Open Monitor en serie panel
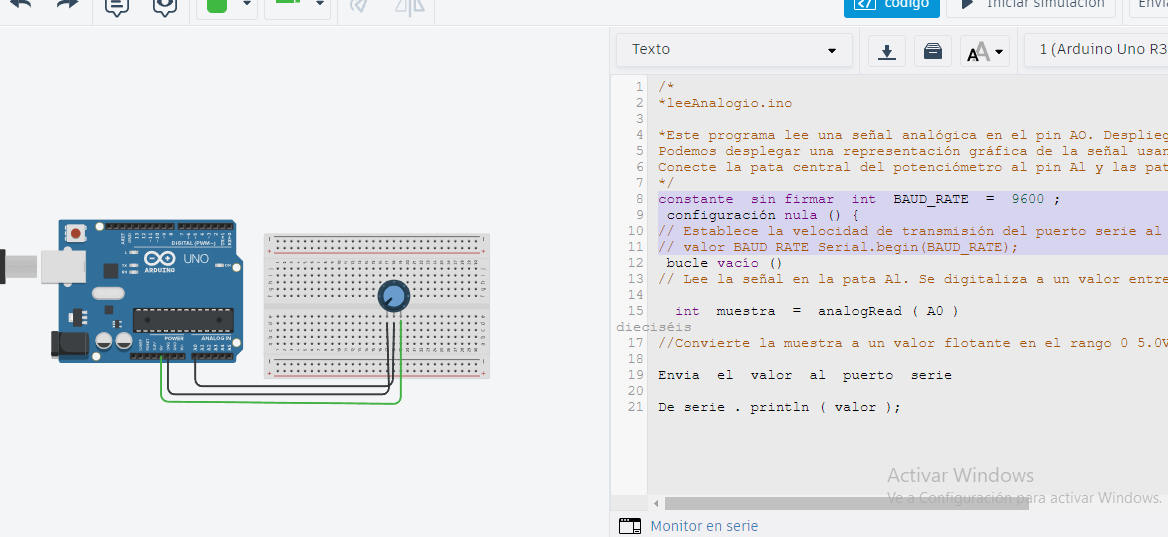Screen dimensions: 1168x537 click(x=703, y=526)
